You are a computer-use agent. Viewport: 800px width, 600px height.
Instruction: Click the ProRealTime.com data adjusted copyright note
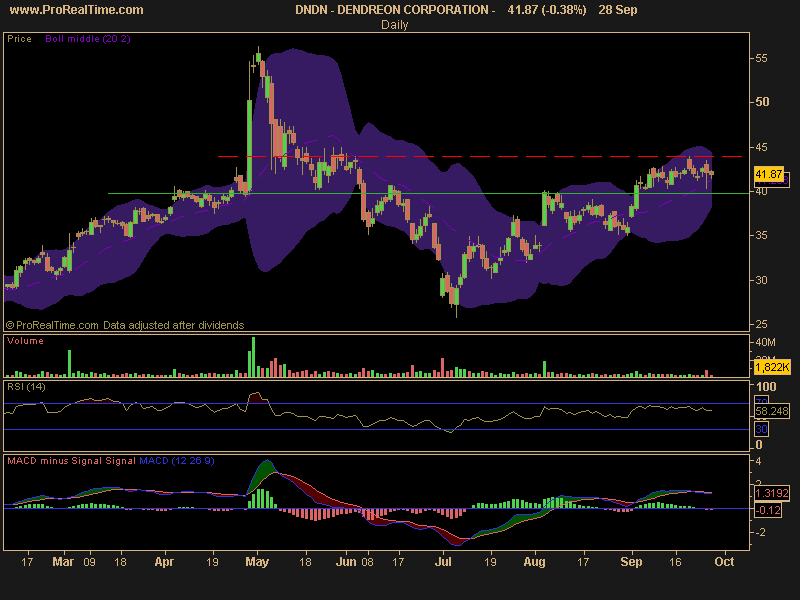125,325
